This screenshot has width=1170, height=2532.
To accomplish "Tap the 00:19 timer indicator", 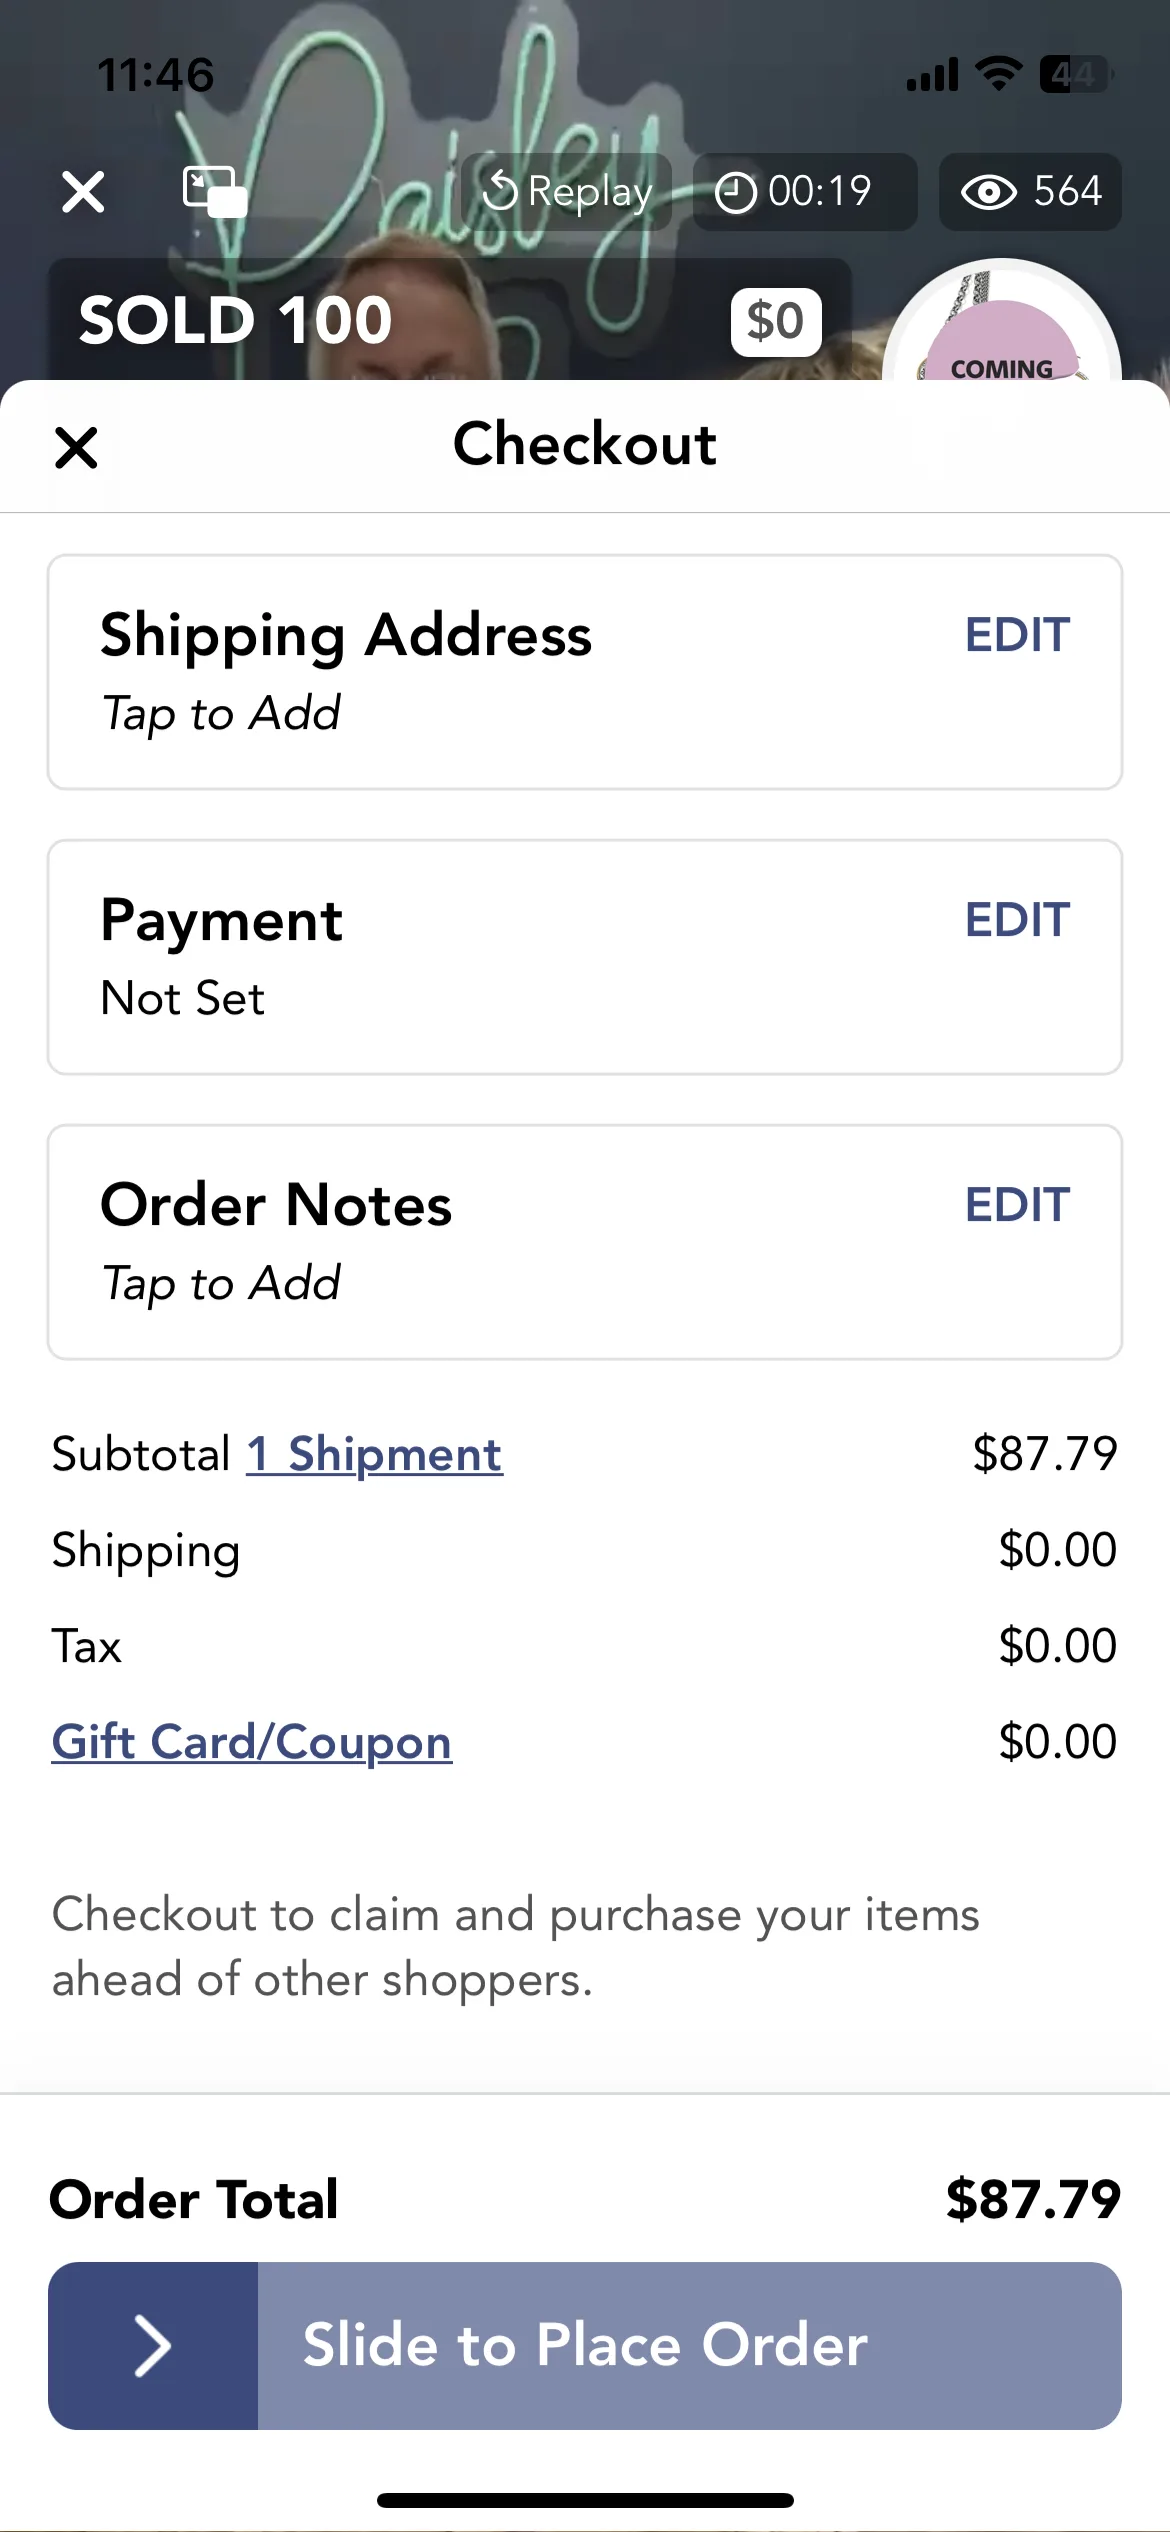I will click(x=804, y=191).
